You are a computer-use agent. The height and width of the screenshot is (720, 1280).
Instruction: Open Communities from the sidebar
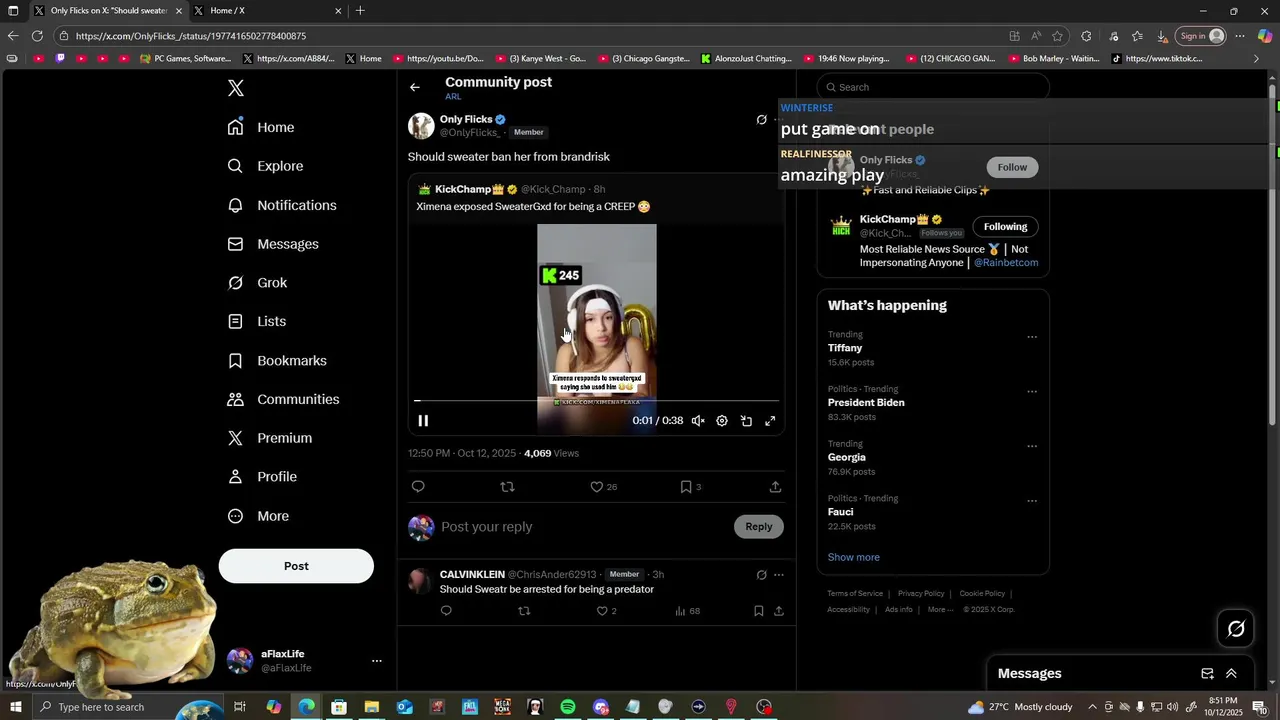click(x=283, y=399)
